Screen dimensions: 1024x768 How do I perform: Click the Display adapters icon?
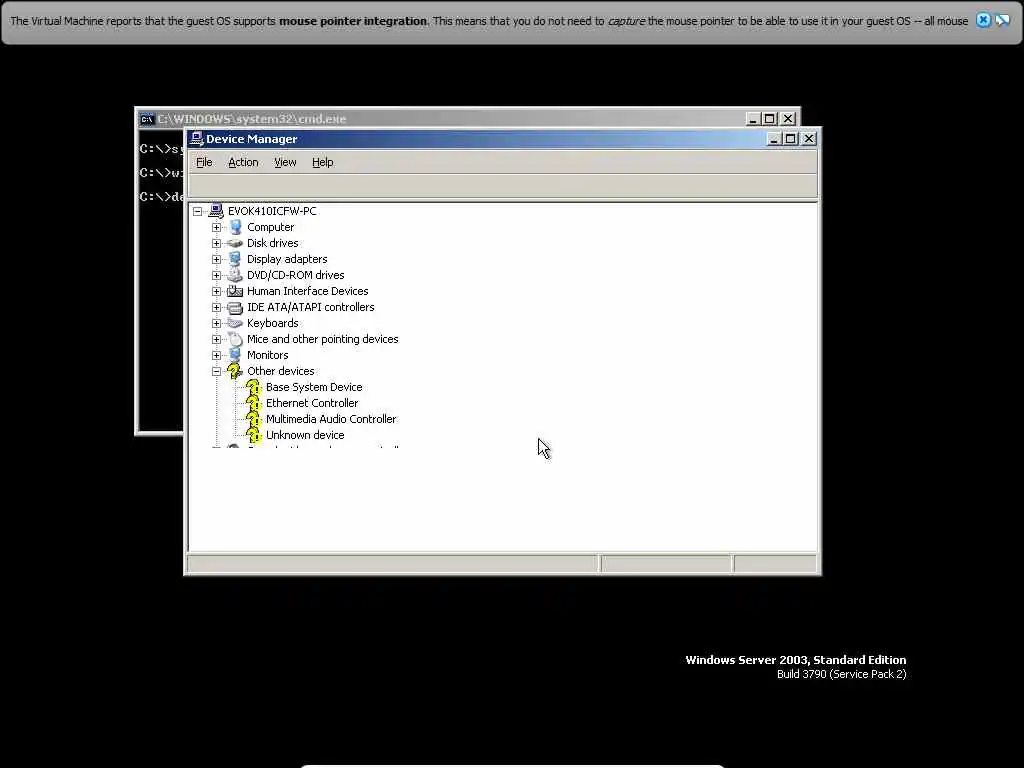[x=235, y=259]
